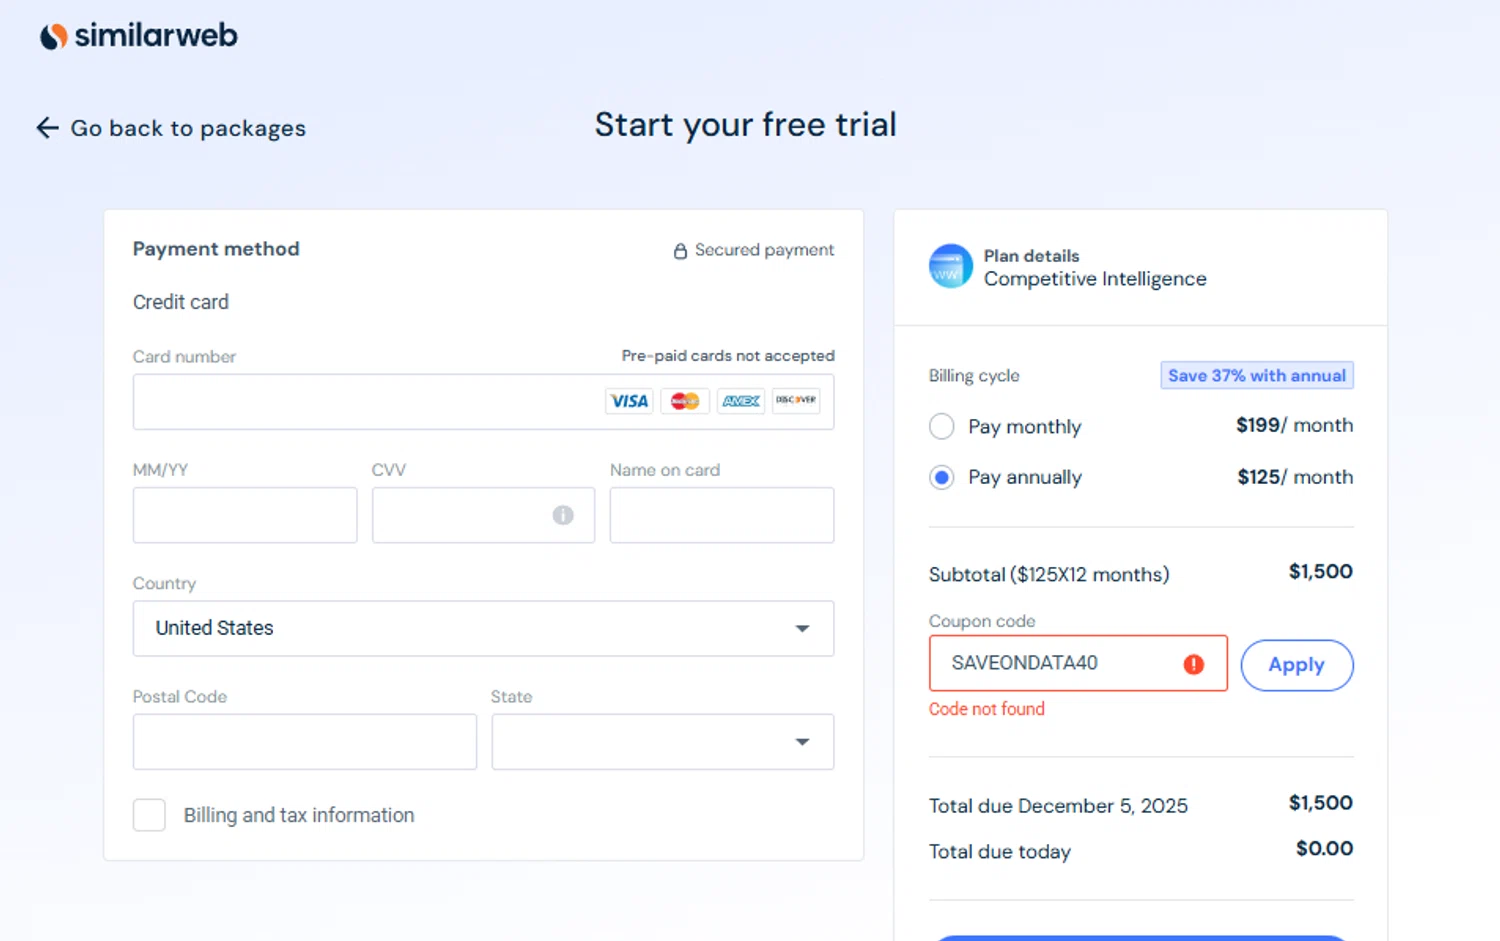Focus the Postal Code field

click(305, 741)
